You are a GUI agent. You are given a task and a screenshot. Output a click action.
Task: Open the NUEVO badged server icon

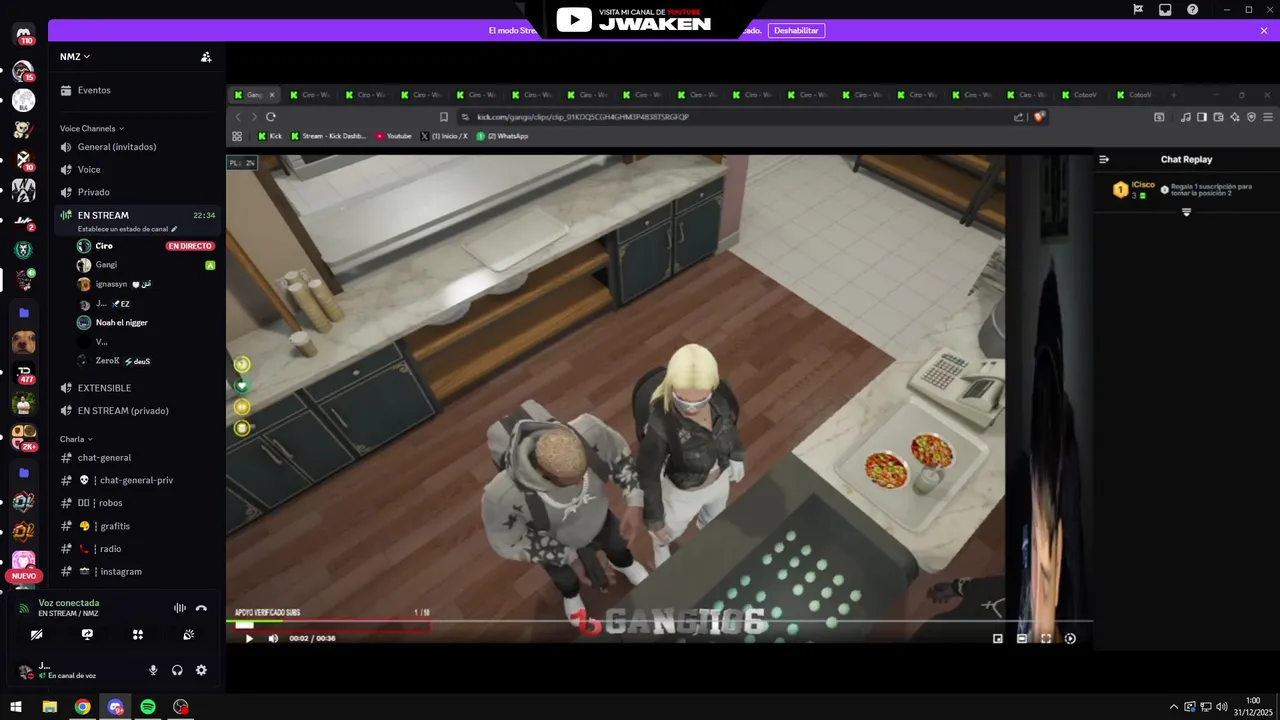pos(24,562)
